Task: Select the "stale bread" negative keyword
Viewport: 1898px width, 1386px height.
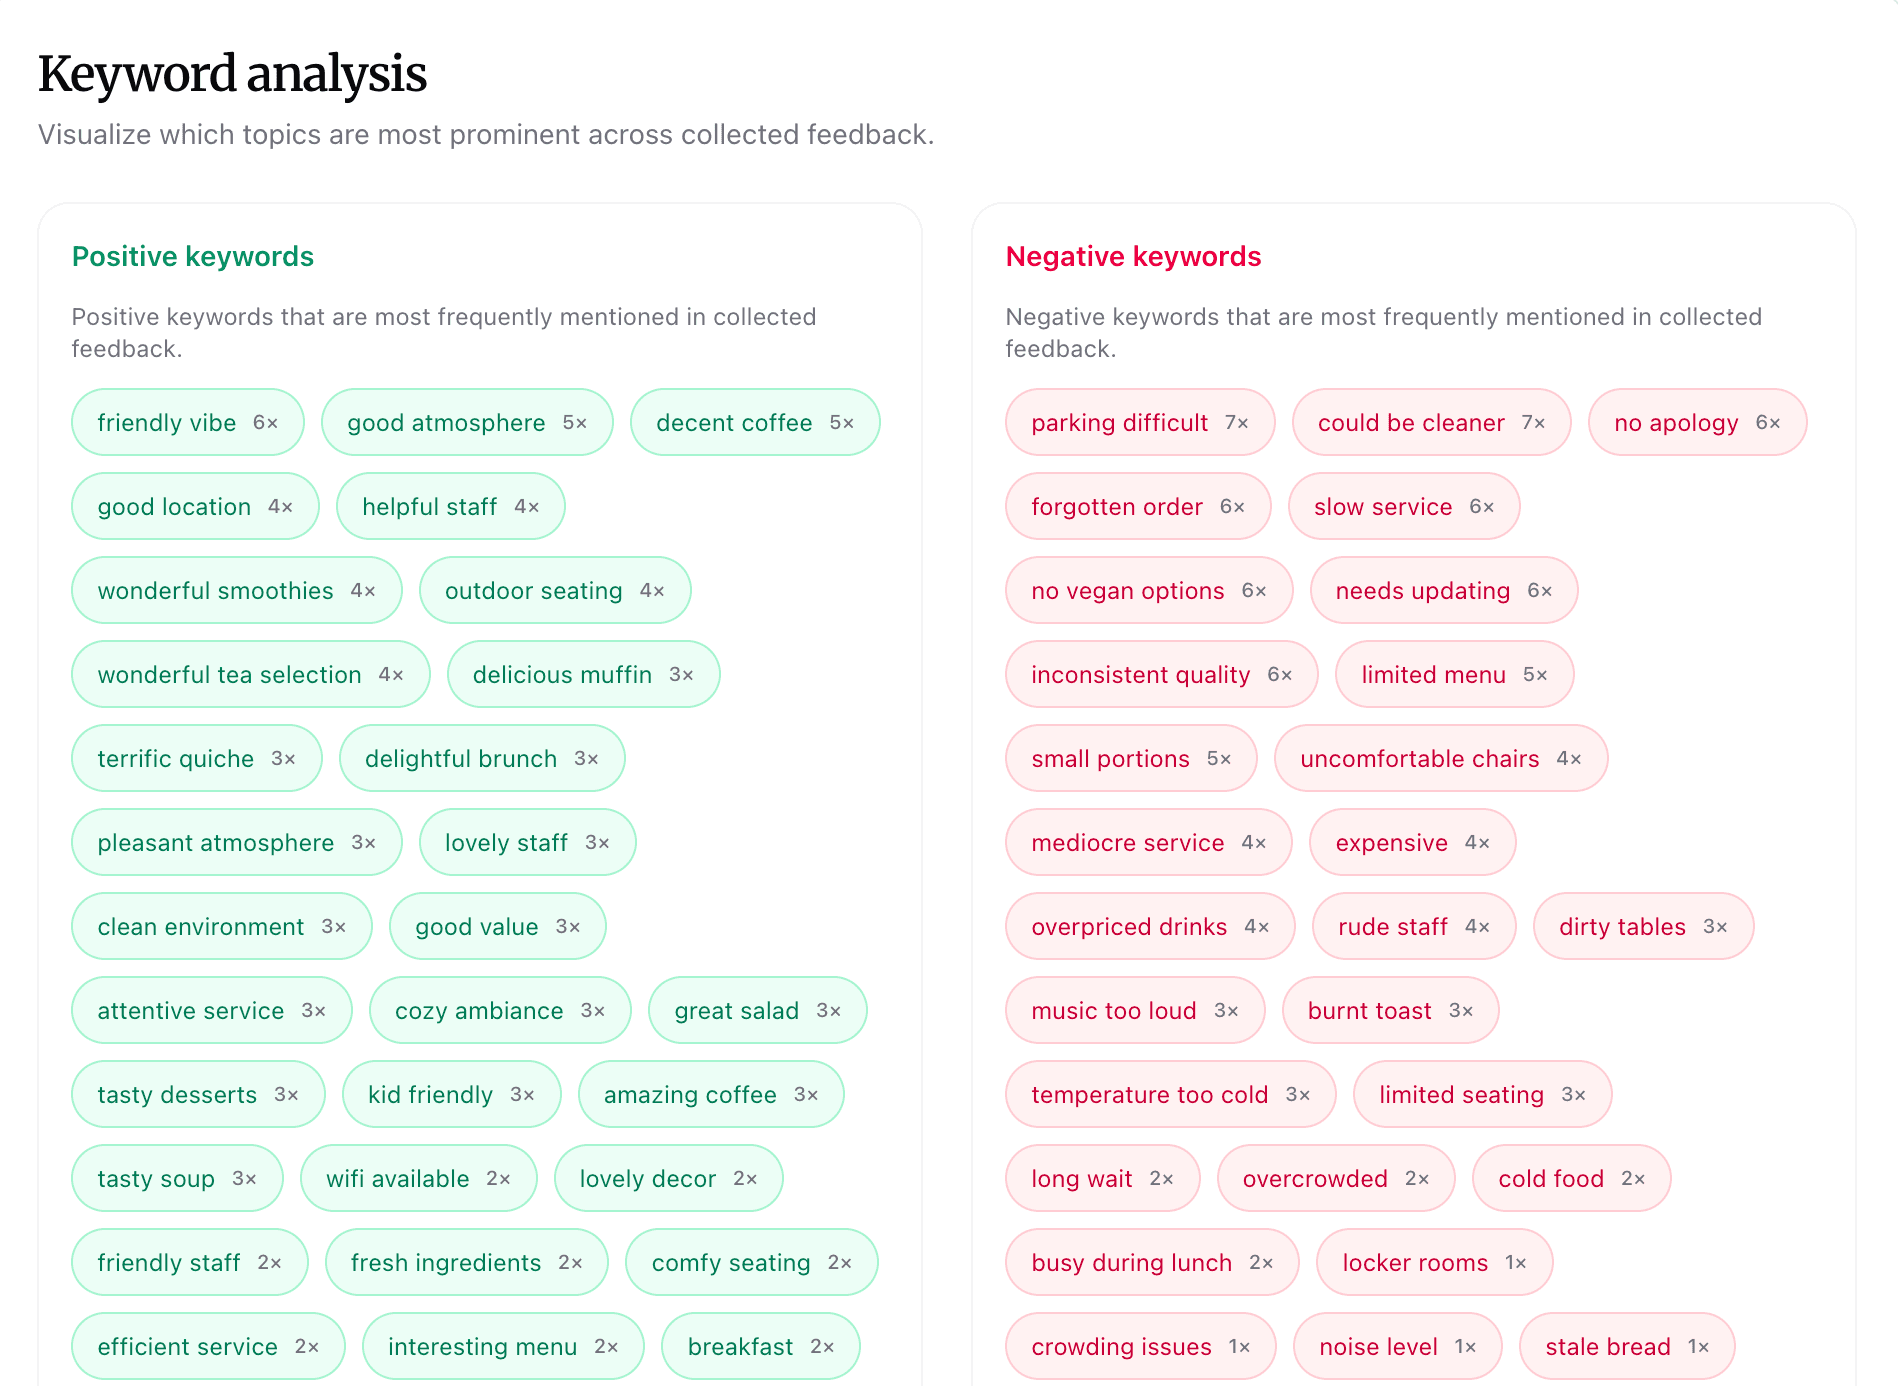Action: (1627, 1346)
